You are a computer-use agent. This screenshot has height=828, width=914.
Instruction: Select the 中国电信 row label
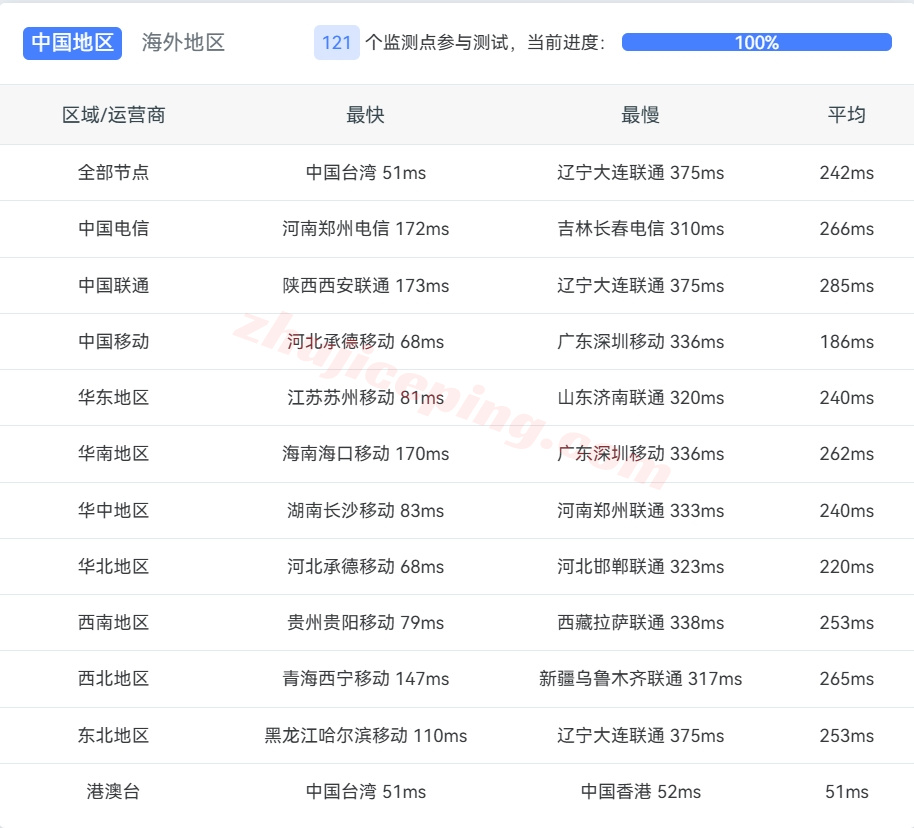(114, 229)
